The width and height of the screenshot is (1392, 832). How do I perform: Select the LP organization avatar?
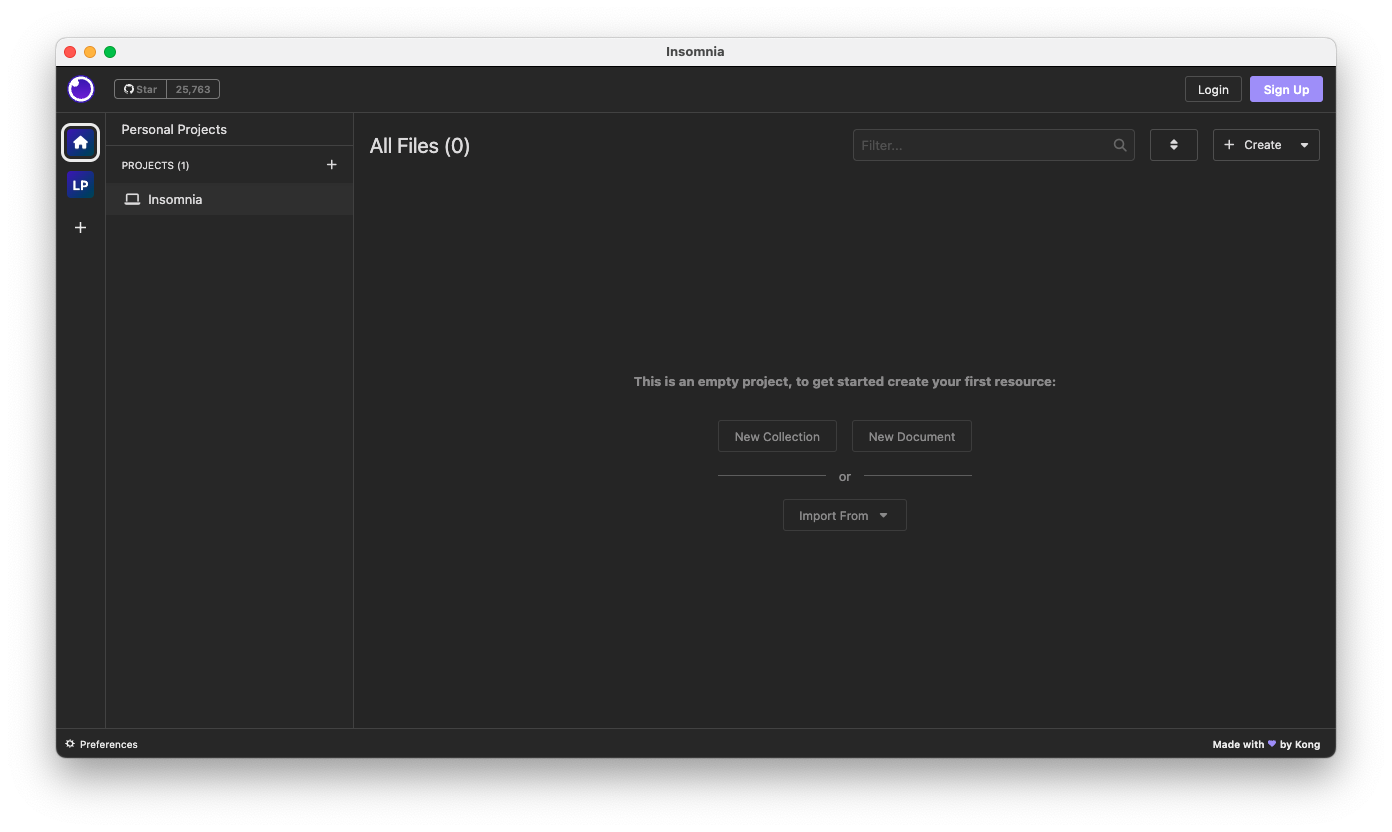(81, 185)
